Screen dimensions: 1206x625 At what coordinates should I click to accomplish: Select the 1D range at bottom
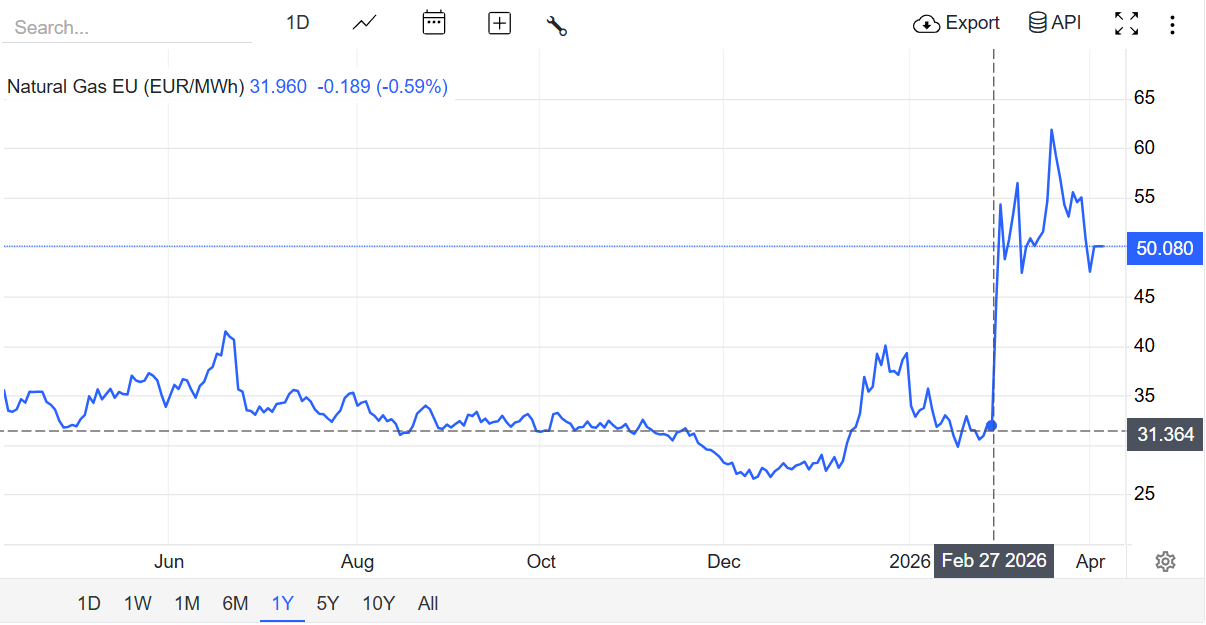tap(89, 603)
